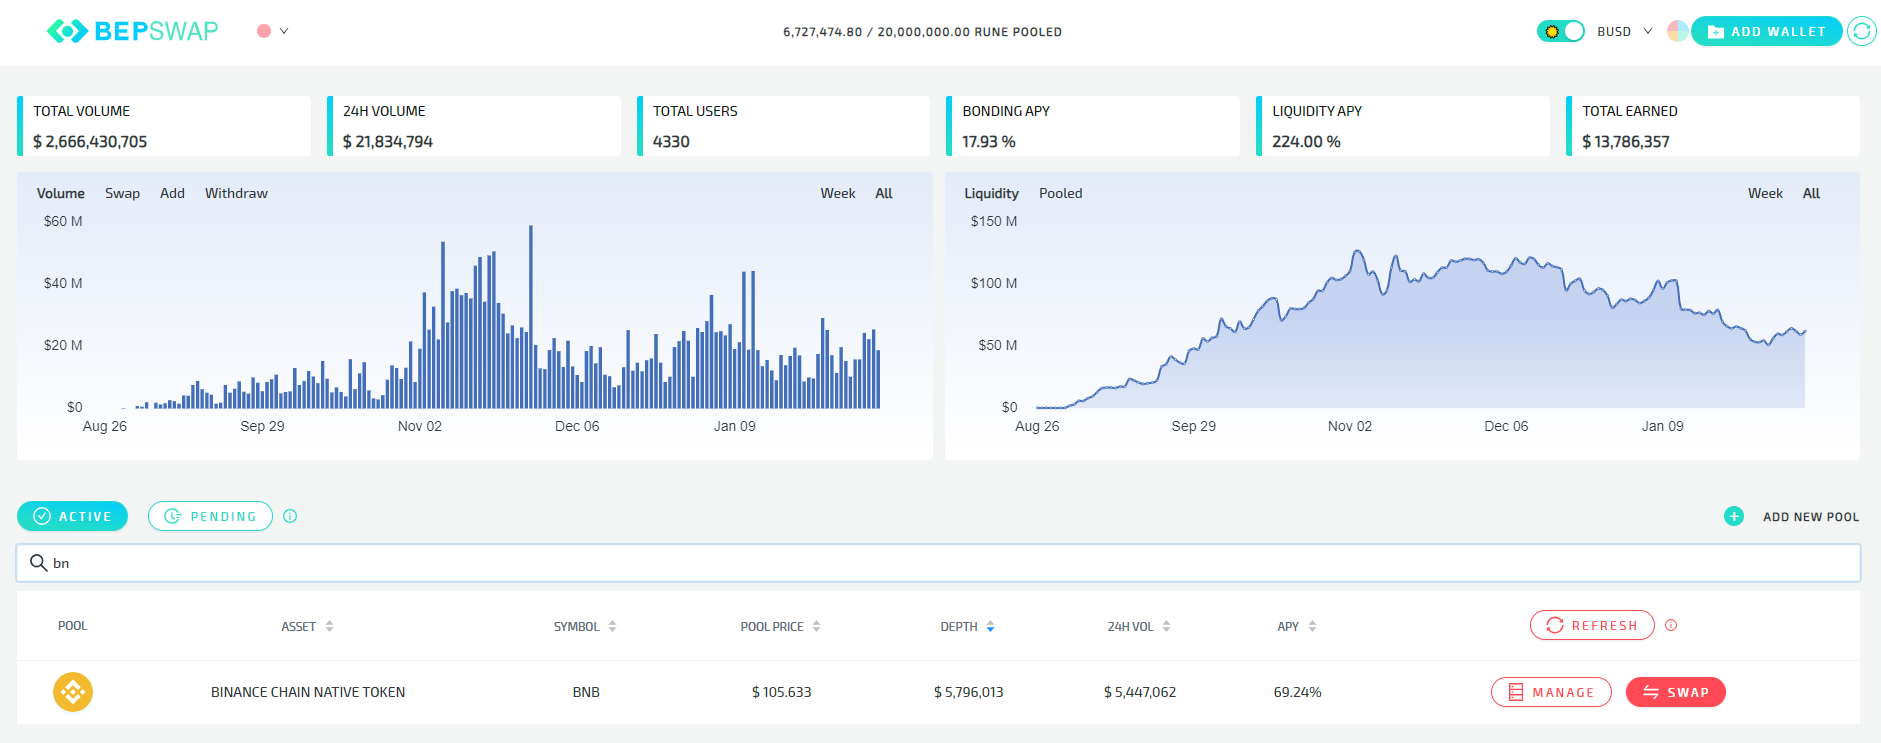Click the BNB symbol cell
This screenshot has height=743, width=1881.
(x=586, y=692)
